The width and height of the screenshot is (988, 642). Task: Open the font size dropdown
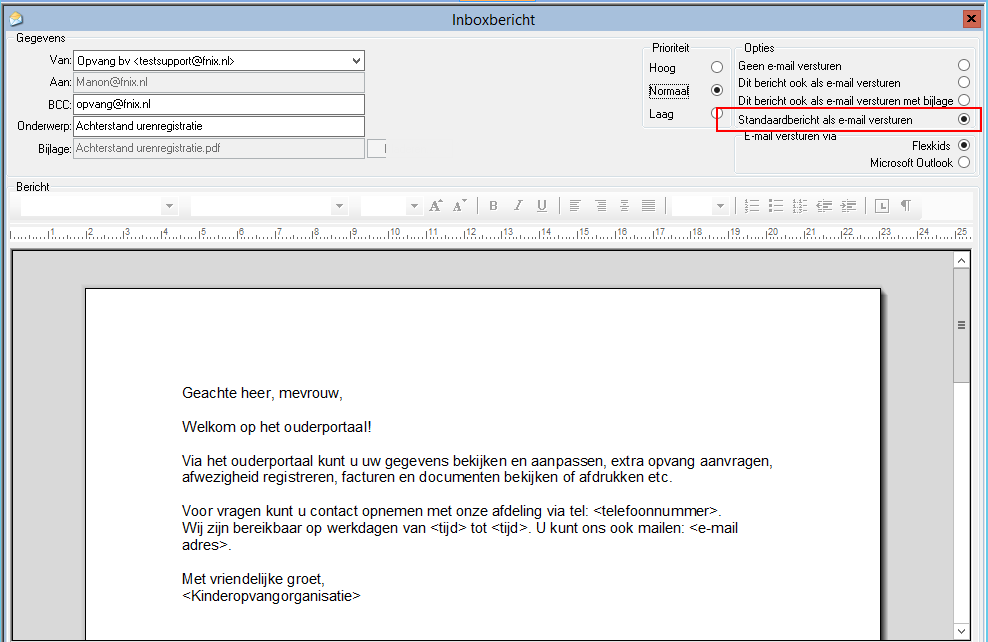[x=413, y=206]
